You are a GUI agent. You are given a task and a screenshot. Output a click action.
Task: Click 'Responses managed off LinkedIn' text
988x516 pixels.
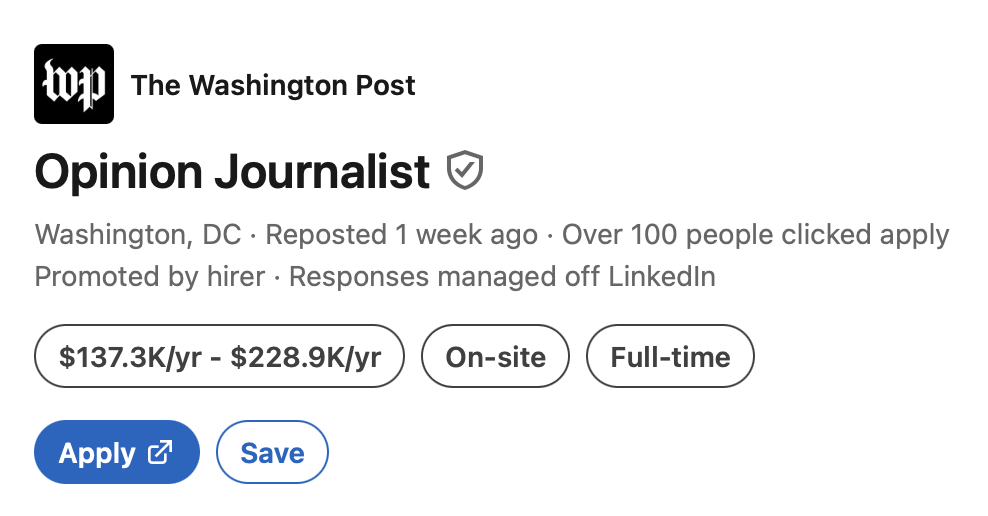click(502, 276)
